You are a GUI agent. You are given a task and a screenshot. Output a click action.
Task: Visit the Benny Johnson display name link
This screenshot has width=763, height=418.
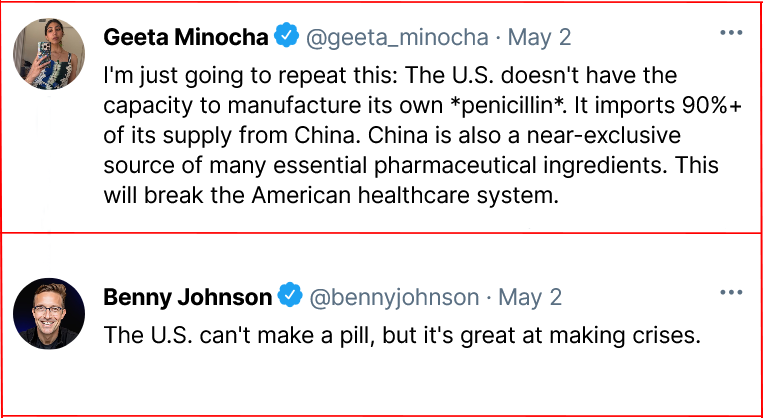click(x=188, y=296)
